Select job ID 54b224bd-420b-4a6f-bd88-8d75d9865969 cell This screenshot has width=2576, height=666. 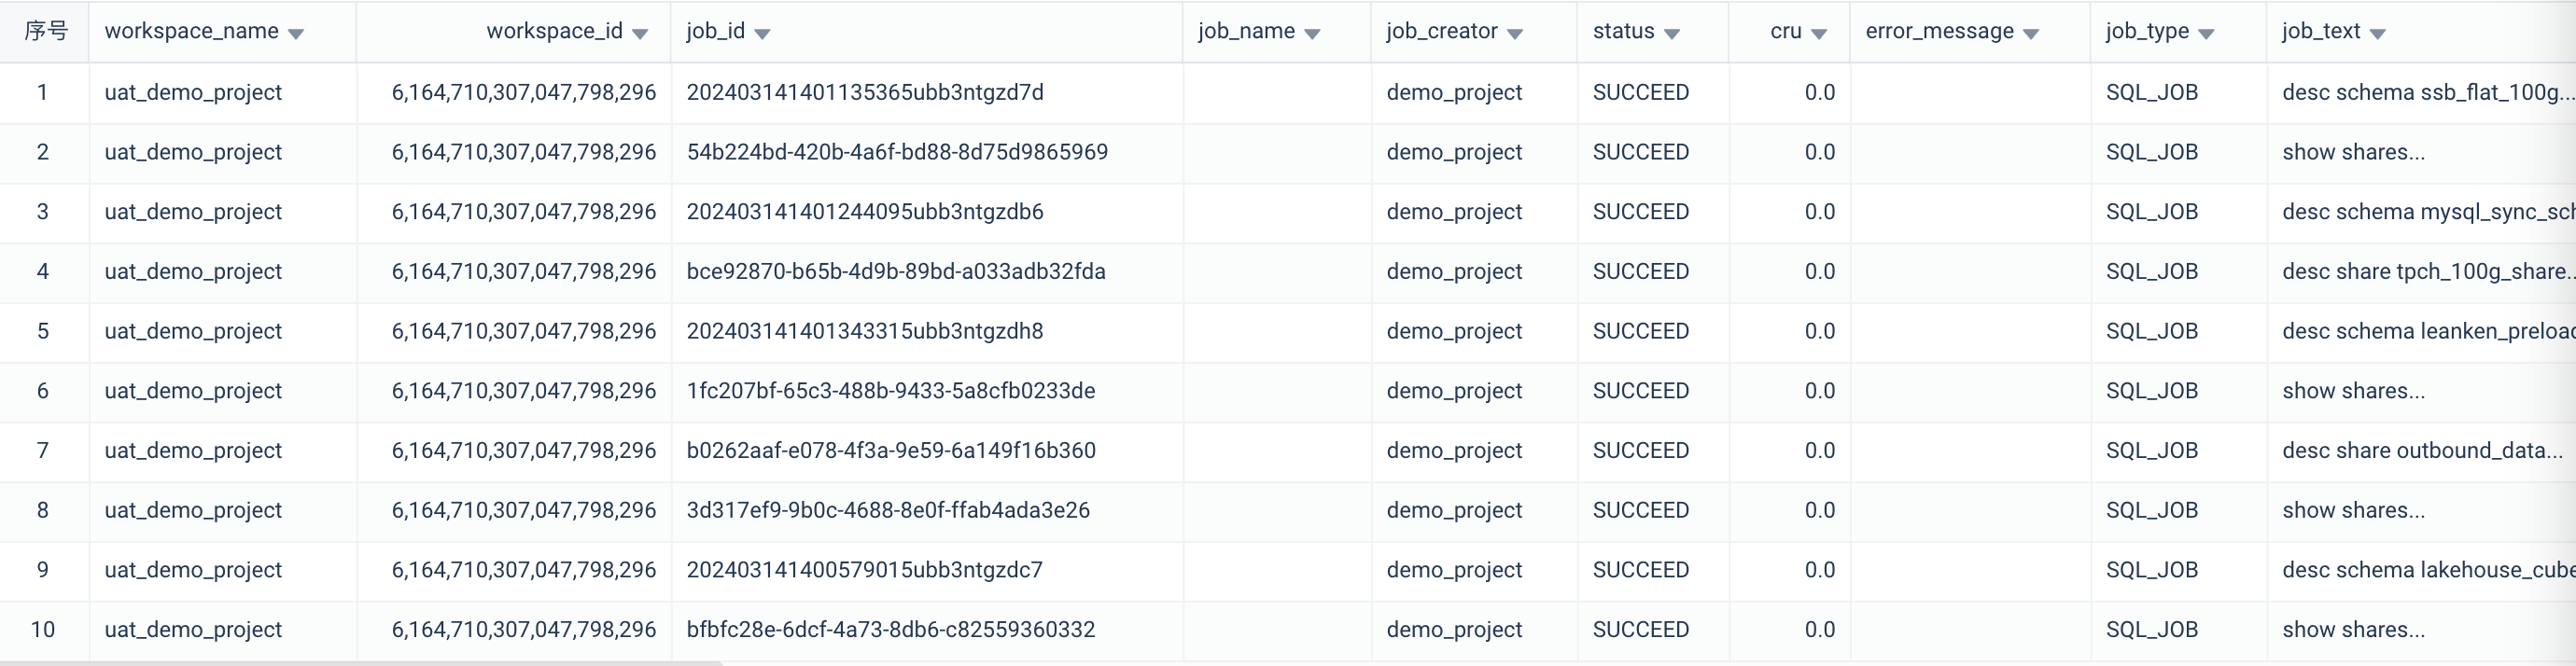(x=897, y=152)
